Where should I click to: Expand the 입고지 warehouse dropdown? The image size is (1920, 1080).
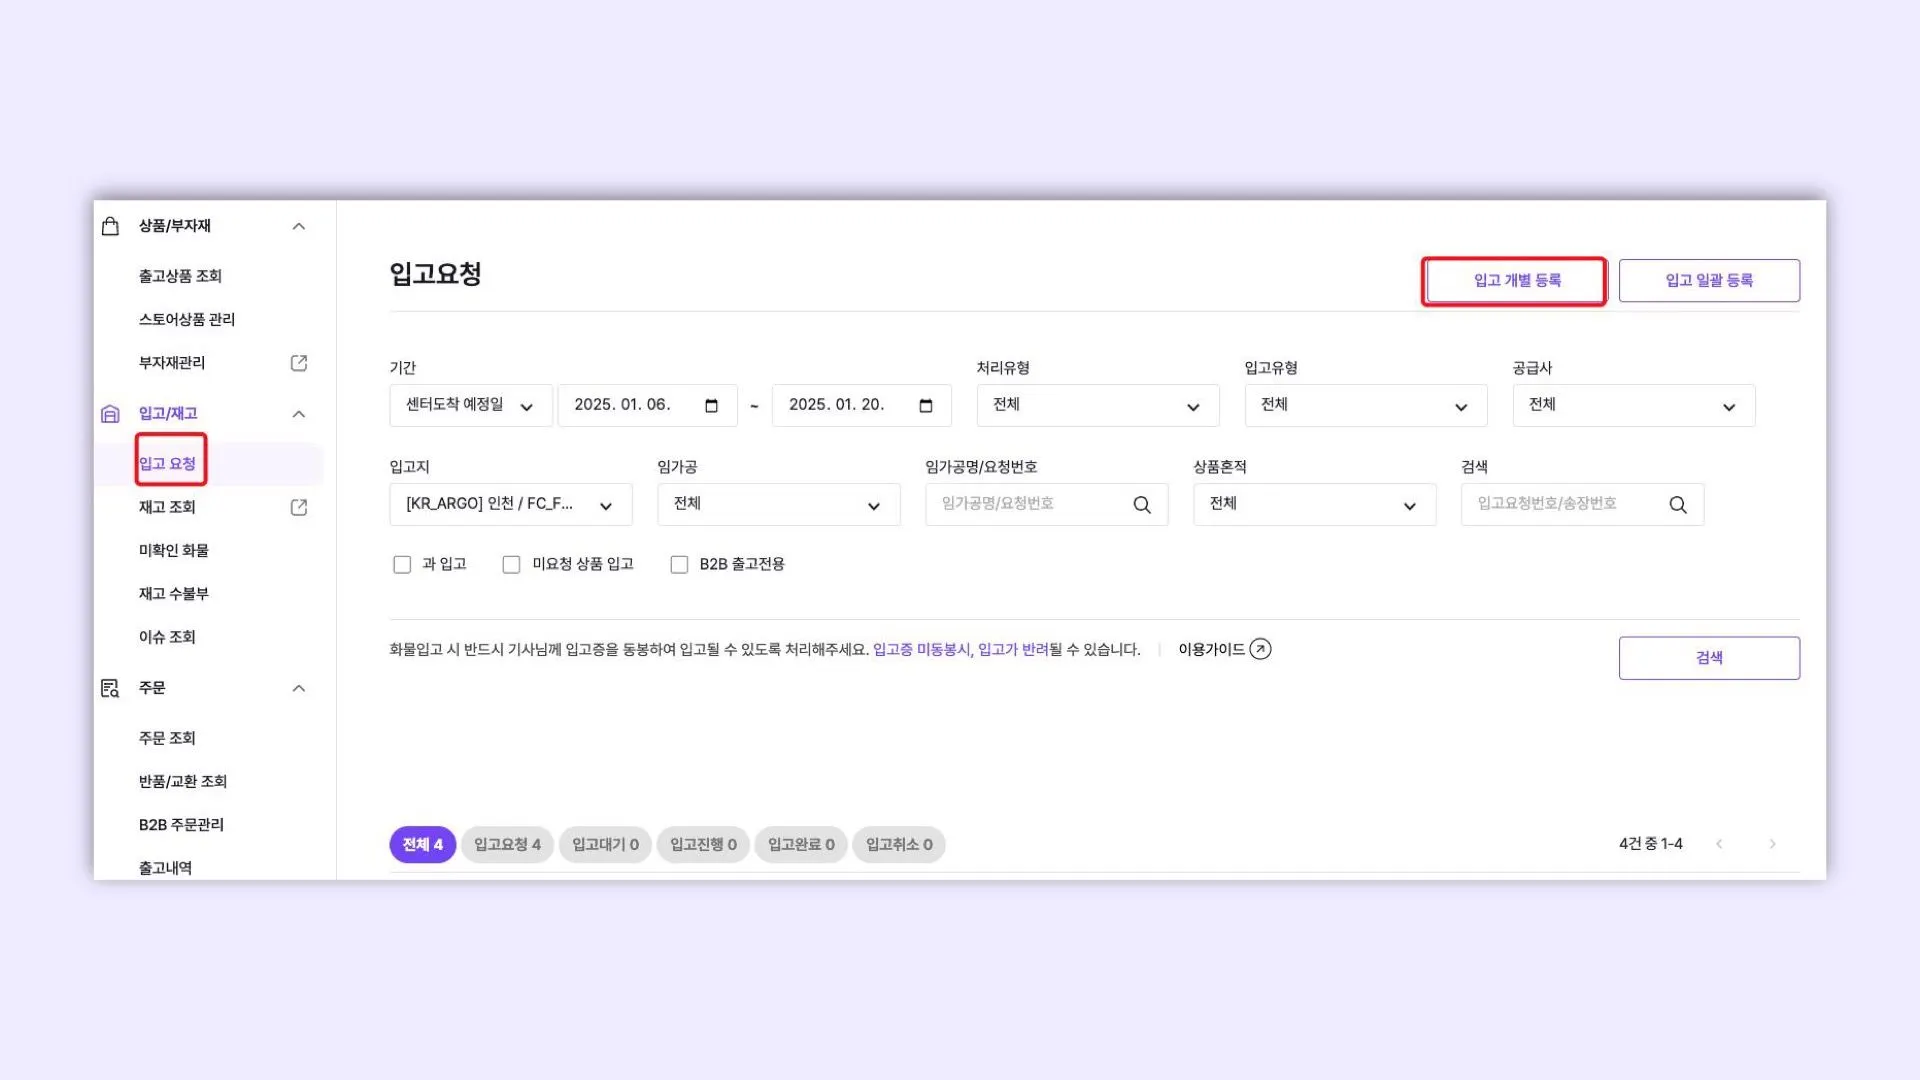click(510, 505)
